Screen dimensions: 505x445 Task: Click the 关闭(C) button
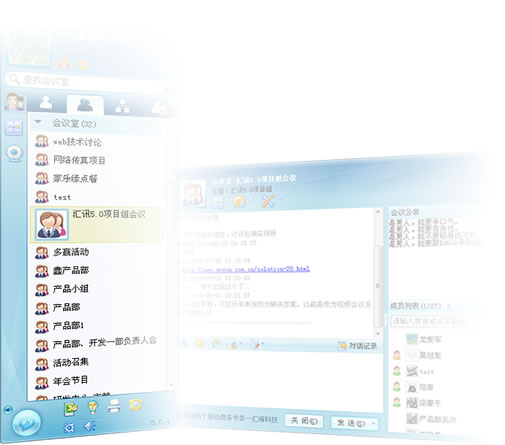(304, 421)
